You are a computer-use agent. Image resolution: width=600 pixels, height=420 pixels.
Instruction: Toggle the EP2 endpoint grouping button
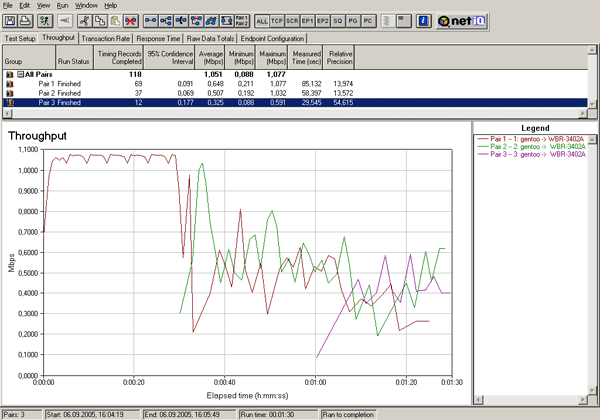[323, 21]
